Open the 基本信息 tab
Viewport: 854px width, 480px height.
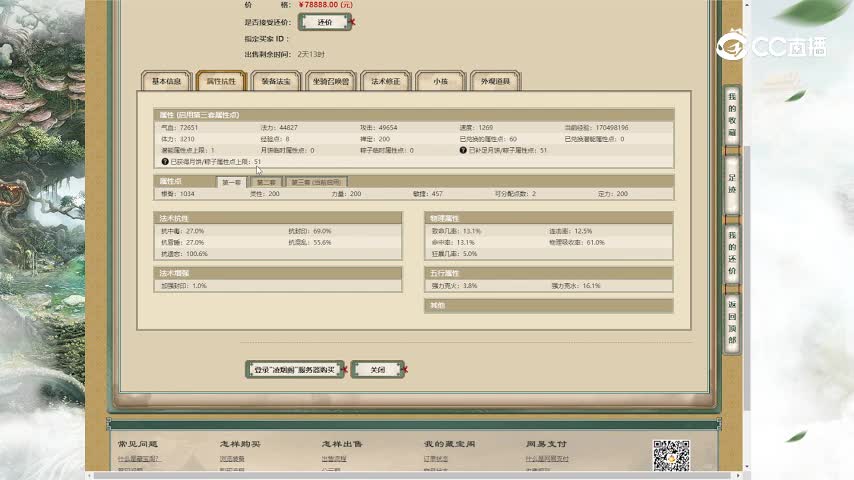[166, 81]
